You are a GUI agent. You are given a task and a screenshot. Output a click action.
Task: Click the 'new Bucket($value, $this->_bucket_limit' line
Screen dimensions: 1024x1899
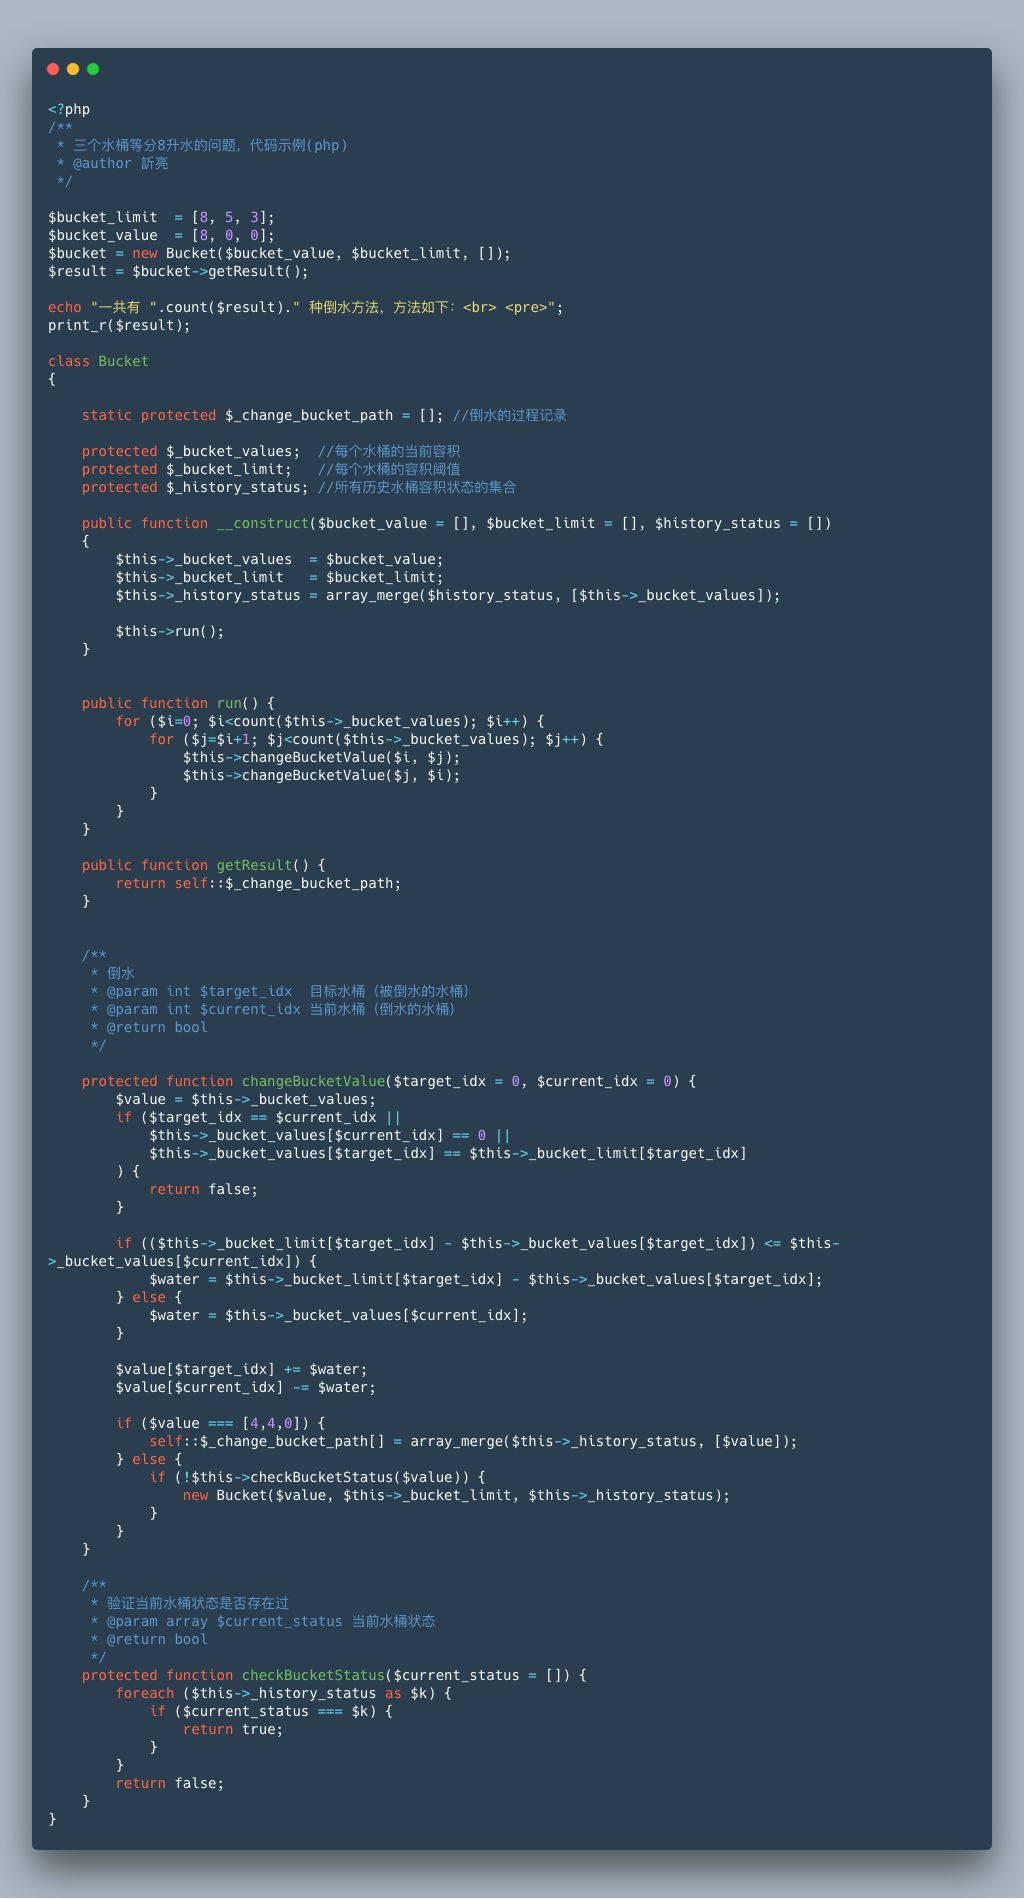coord(456,1495)
